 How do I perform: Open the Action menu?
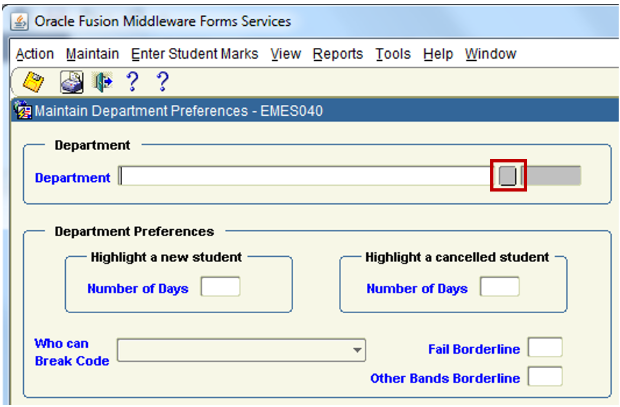[x=35, y=54]
